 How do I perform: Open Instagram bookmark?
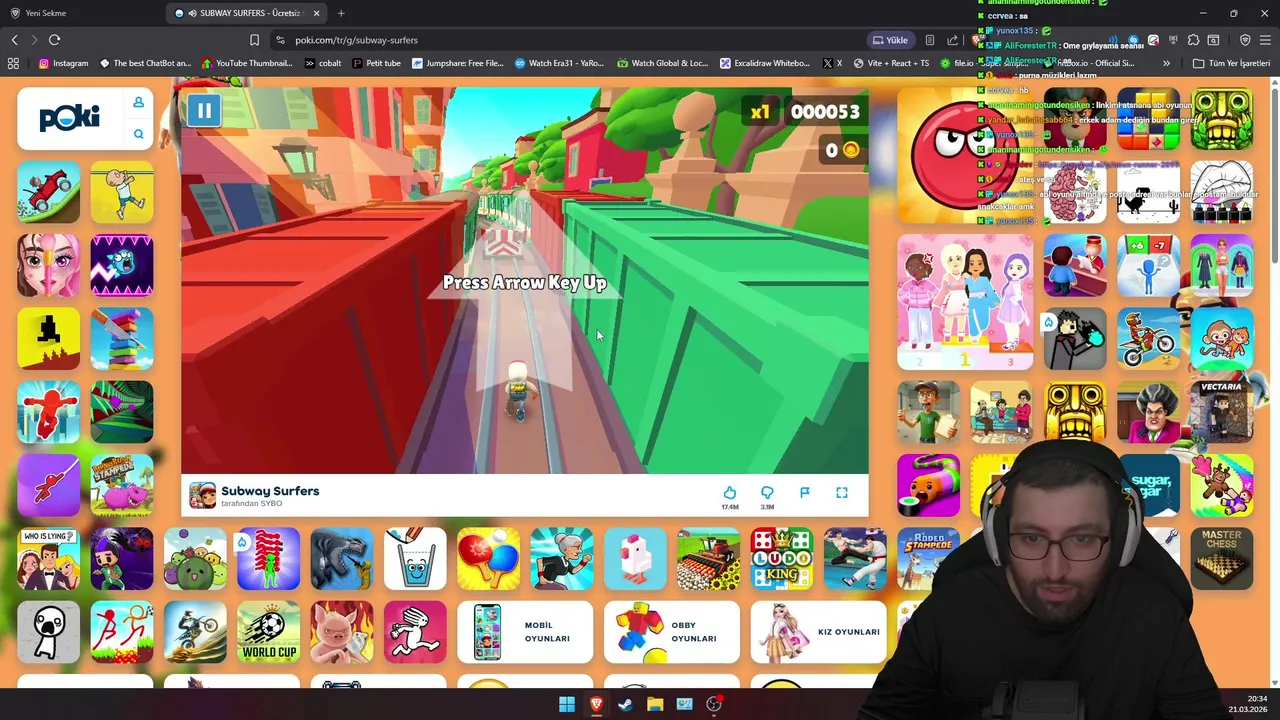tap(63, 63)
